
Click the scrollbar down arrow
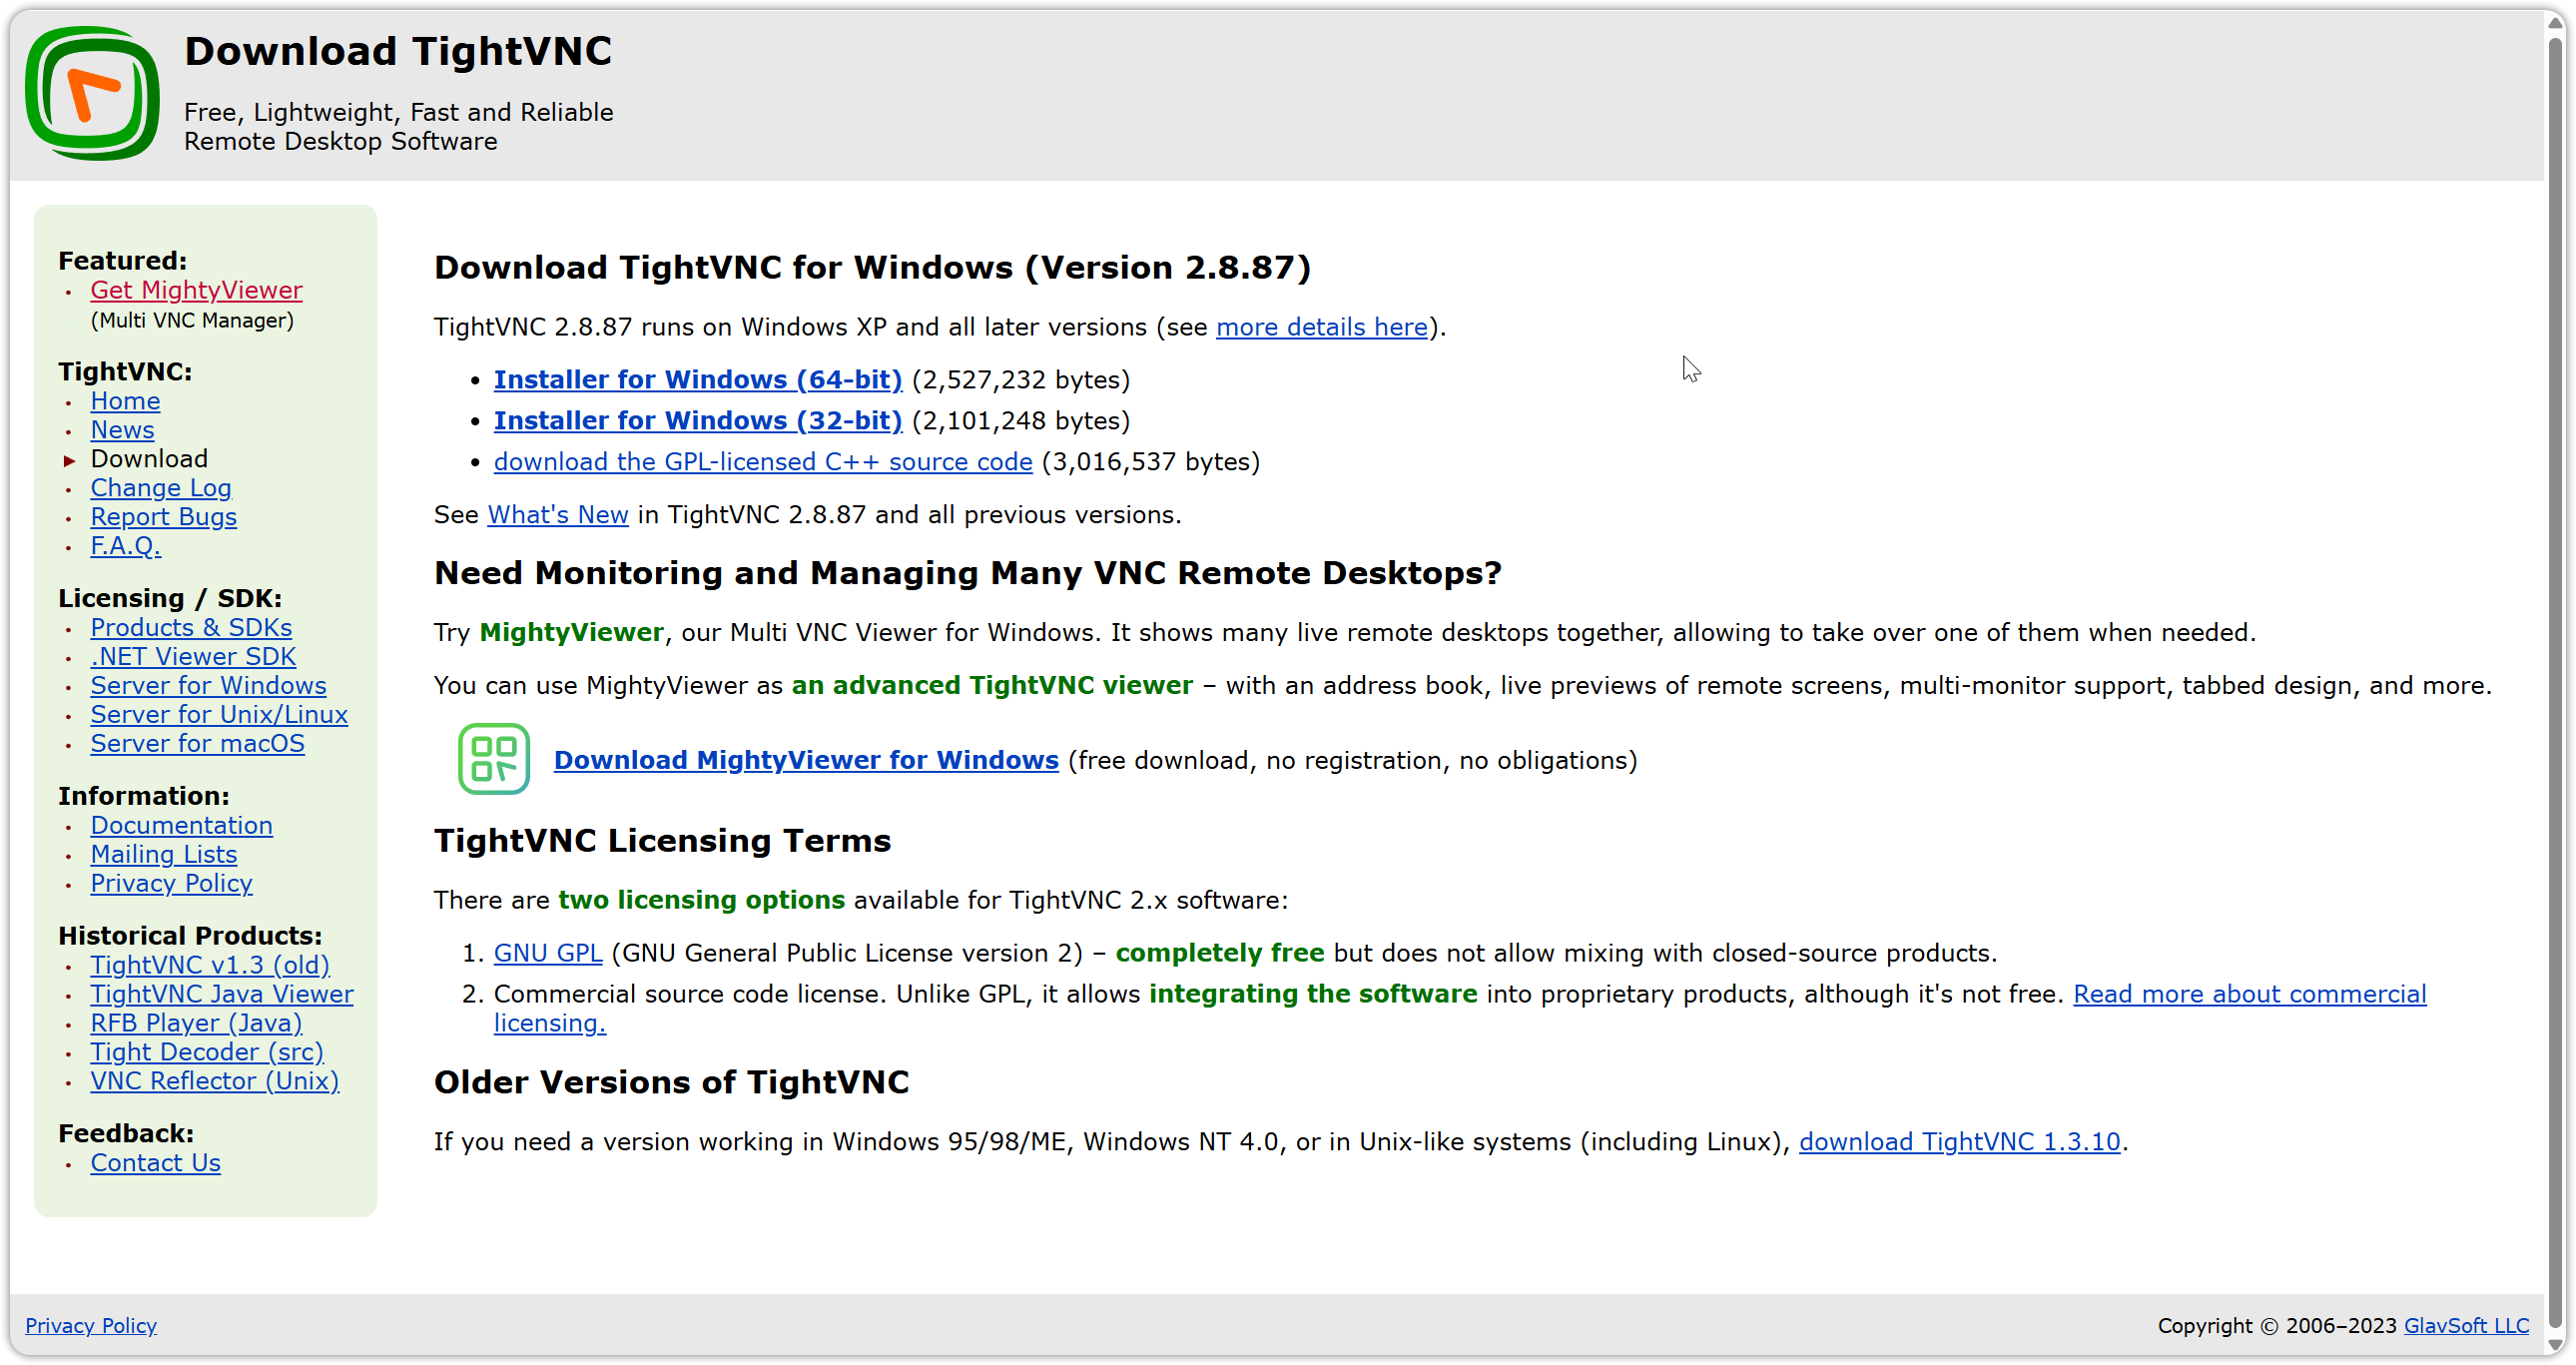click(2556, 1346)
